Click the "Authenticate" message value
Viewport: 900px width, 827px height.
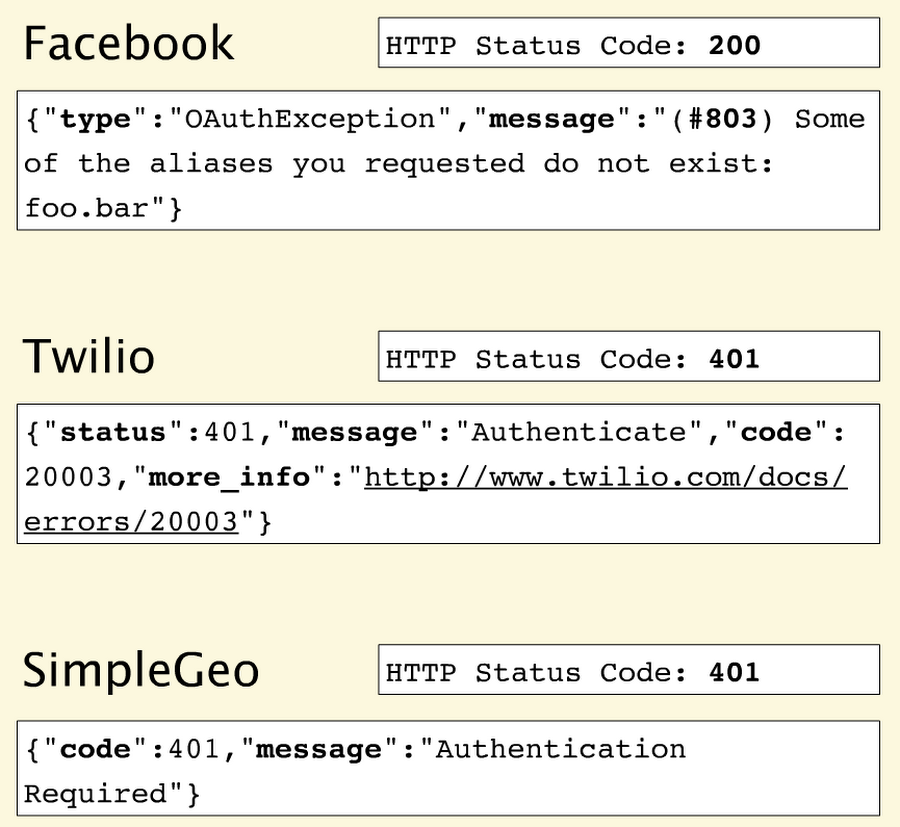(x=578, y=433)
